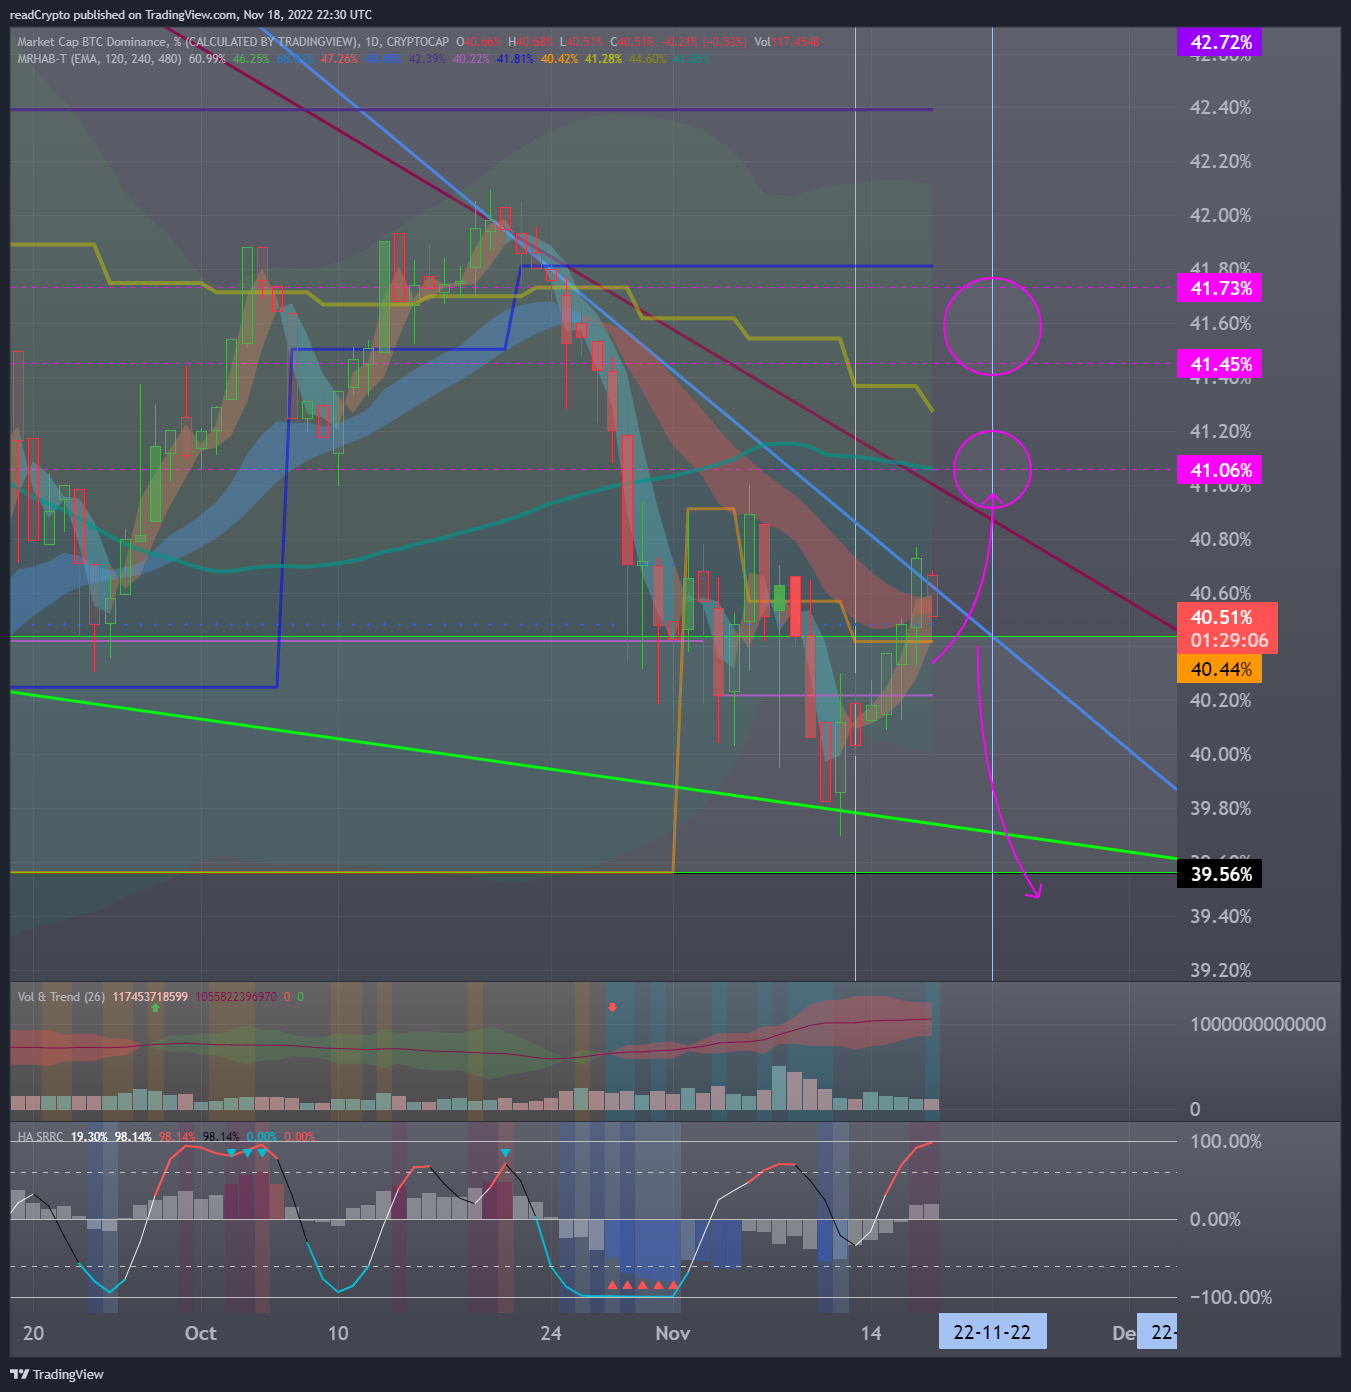
Task: Click the Oct label on the time axis
Action: pyautogui.click(x=201, y=1333)
